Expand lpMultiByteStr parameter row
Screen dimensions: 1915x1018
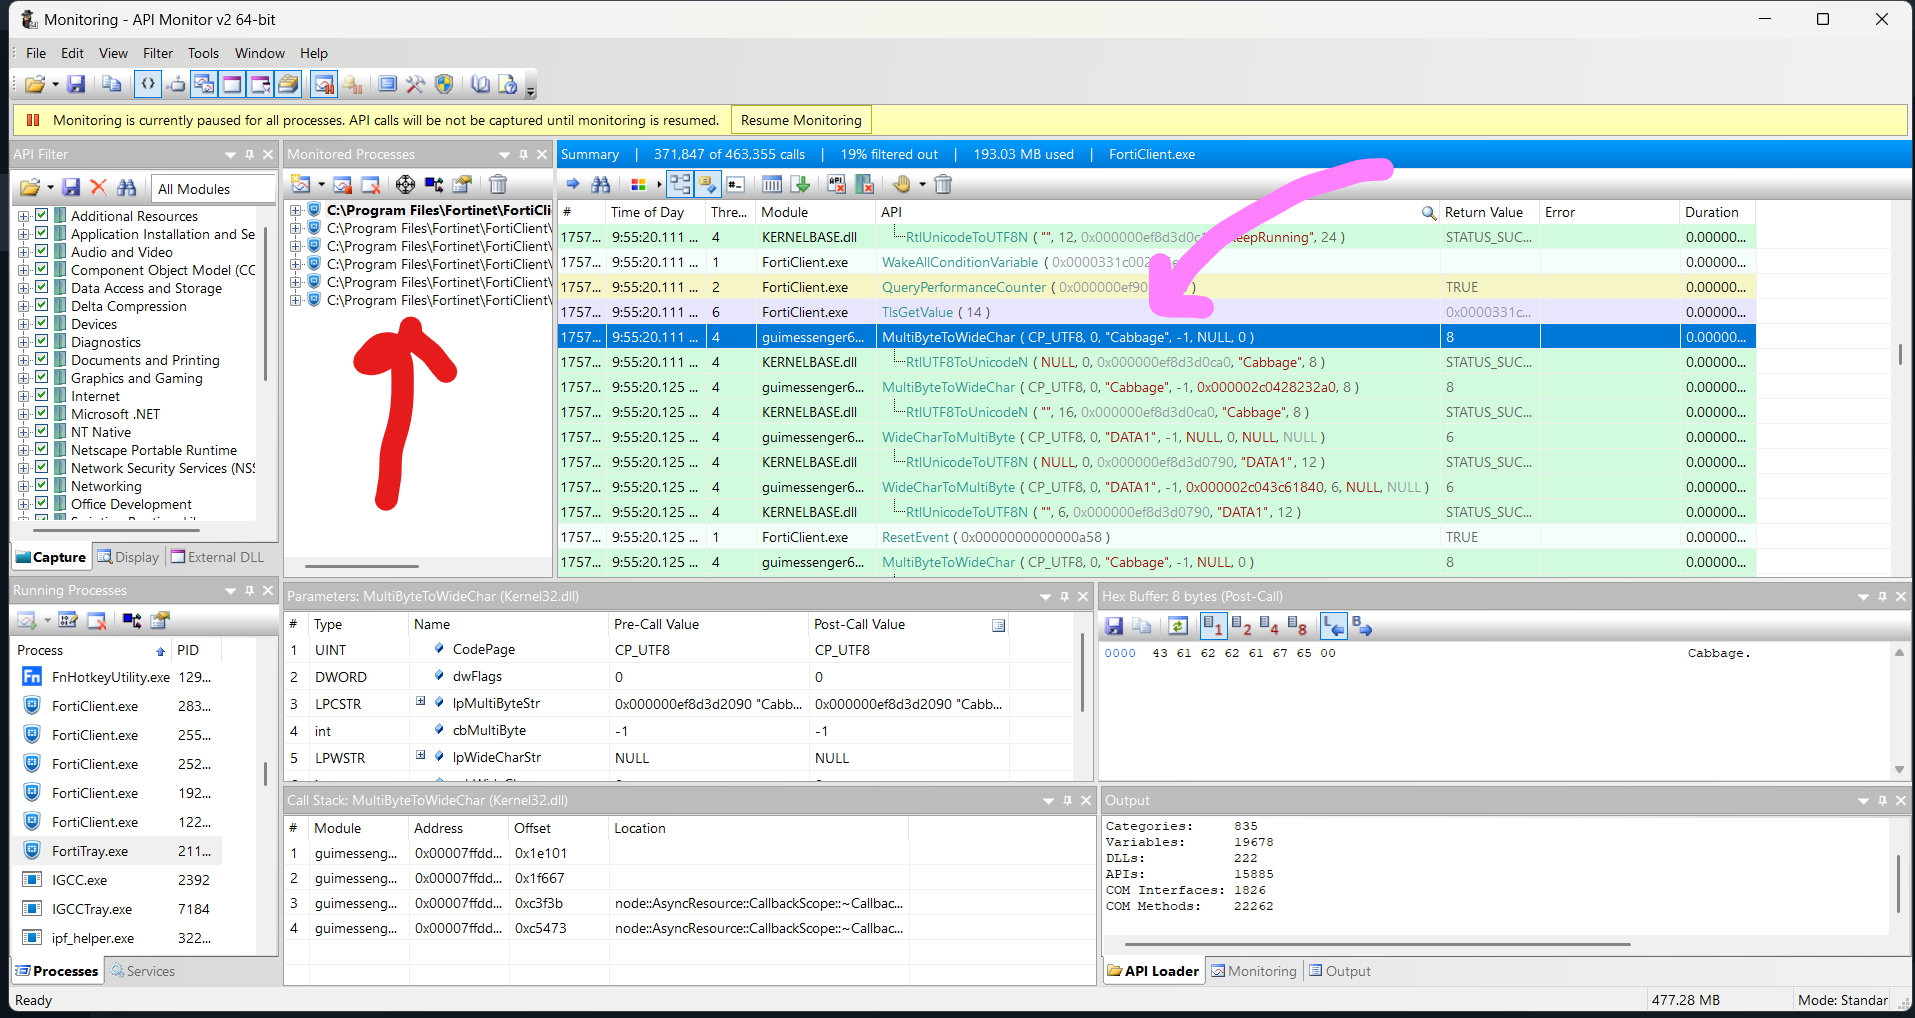pos(421,702)
